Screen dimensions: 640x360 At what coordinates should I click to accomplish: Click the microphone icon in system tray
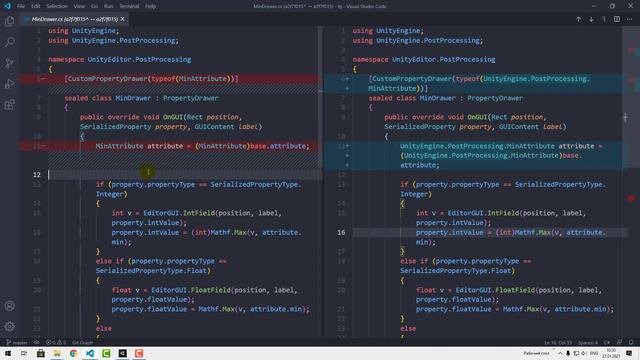coord(568,353)
